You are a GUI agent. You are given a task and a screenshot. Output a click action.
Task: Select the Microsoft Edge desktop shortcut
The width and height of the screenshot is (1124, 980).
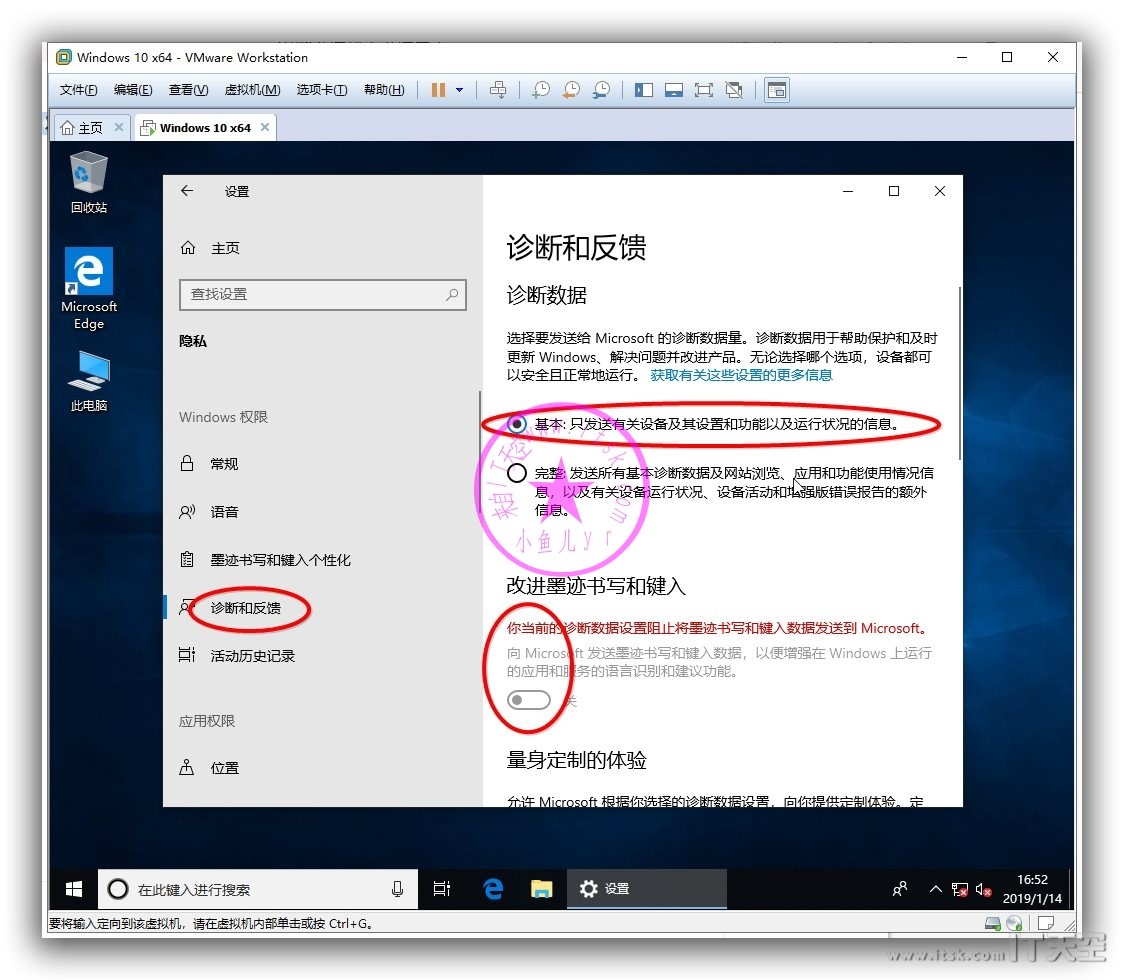click(x=89, y=289)
